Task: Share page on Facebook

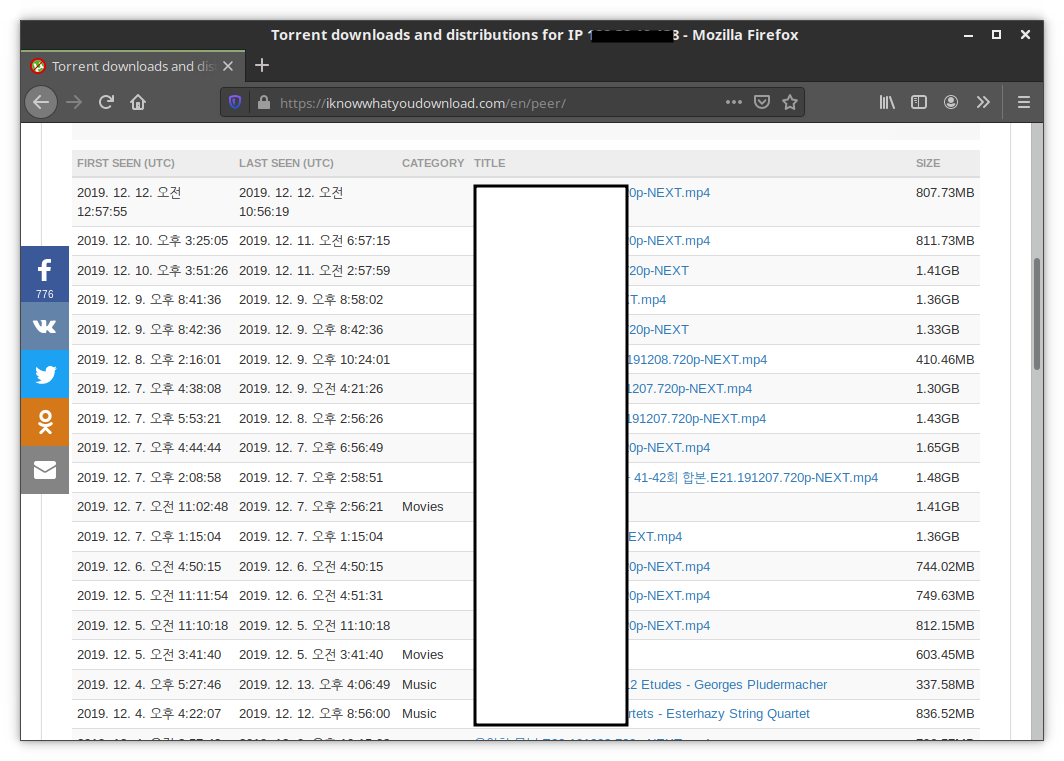Action: 45,274
